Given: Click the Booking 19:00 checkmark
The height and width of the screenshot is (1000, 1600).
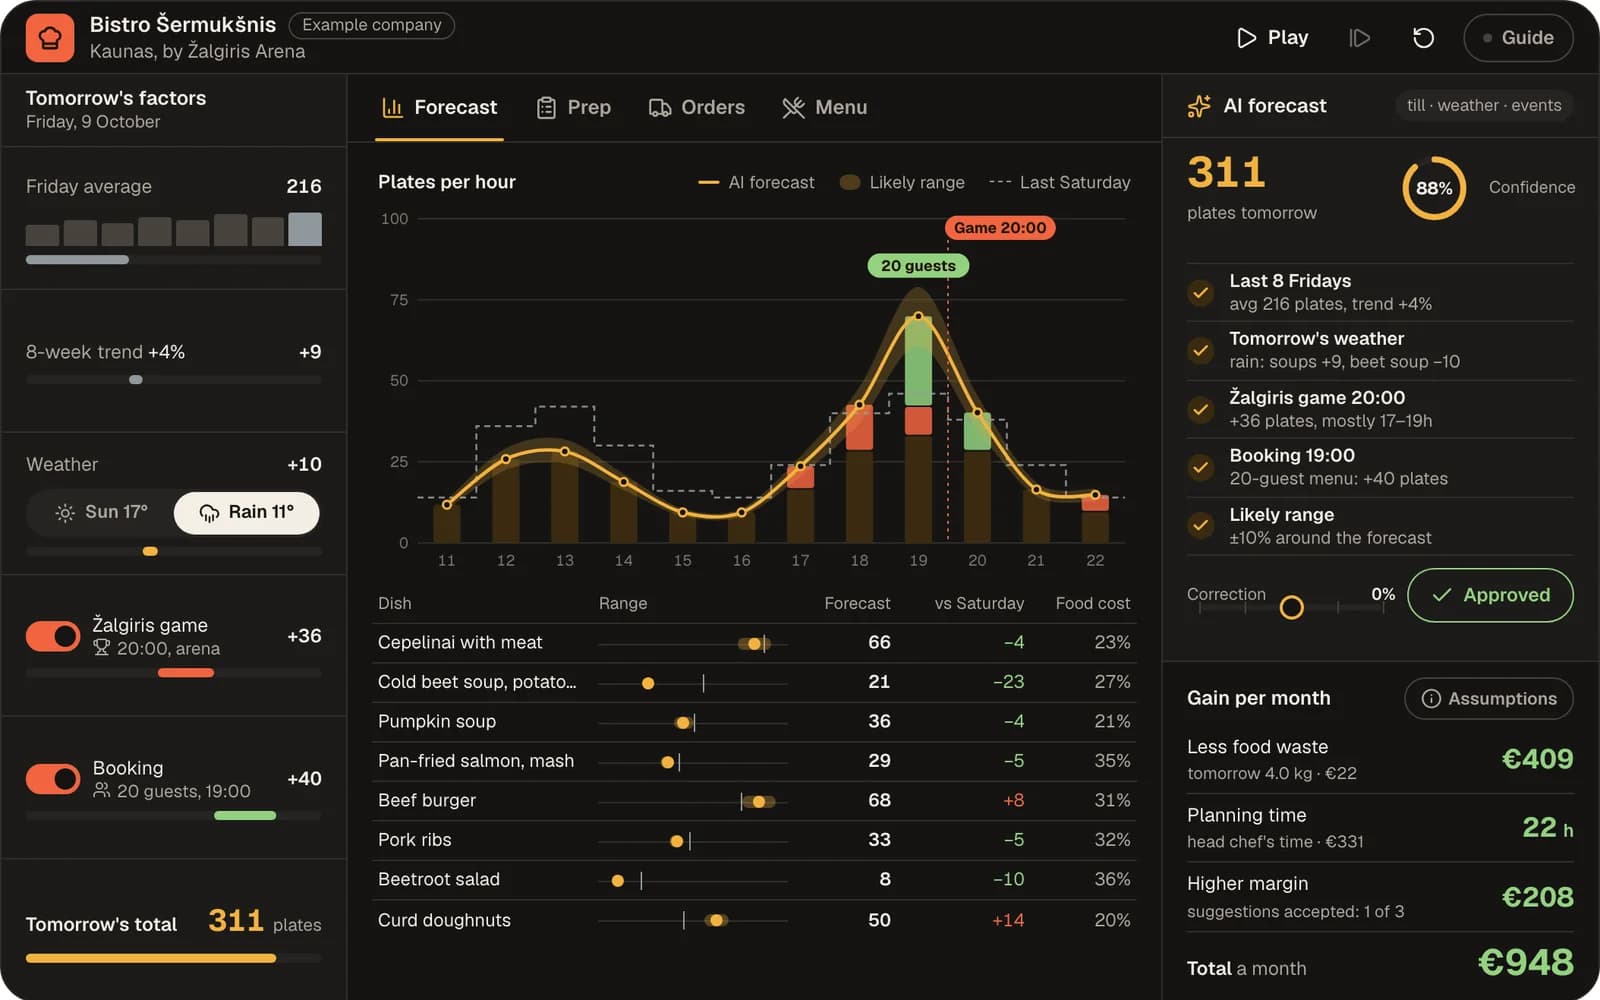Looking at the screenshot, I should click(x=1200, y=467).
